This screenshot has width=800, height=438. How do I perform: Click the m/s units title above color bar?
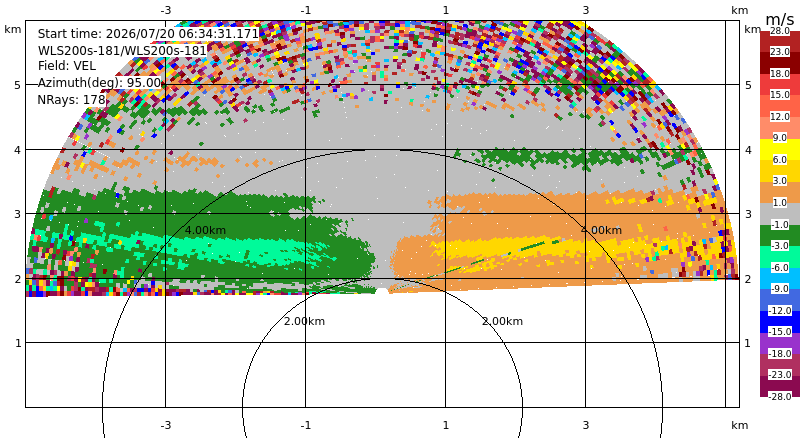click(780, 19)
